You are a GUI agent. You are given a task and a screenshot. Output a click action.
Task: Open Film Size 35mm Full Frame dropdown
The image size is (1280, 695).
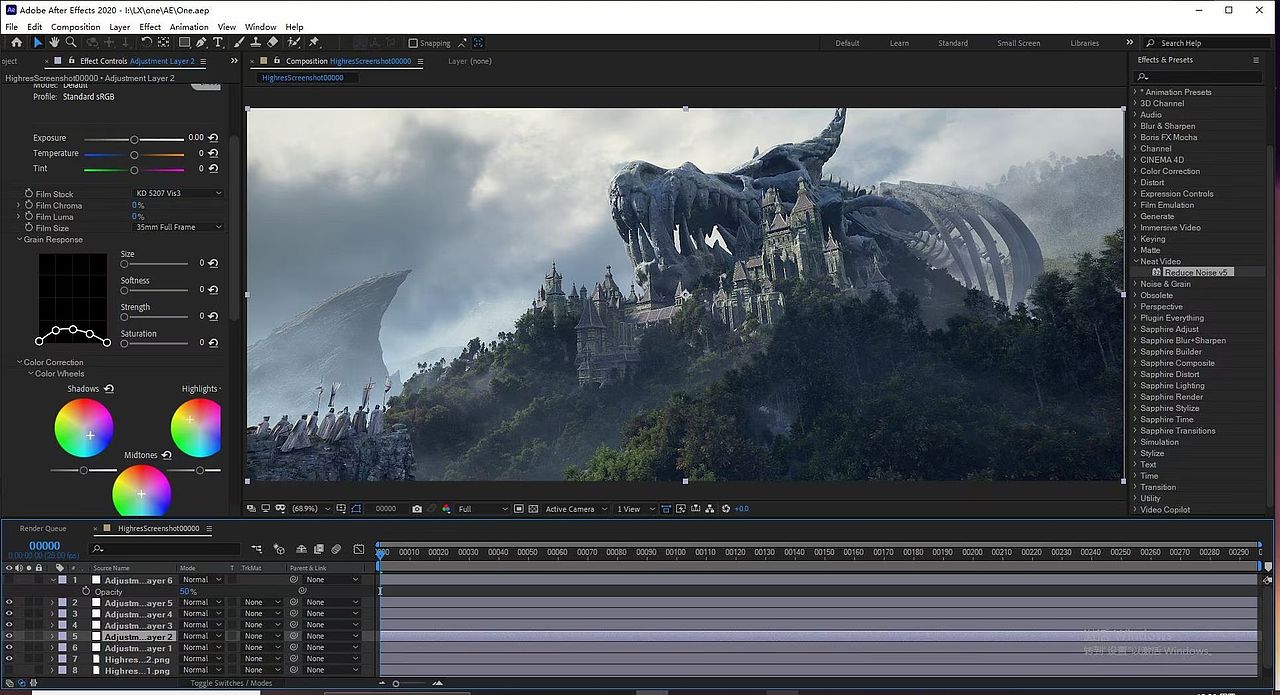coord(178,227)
